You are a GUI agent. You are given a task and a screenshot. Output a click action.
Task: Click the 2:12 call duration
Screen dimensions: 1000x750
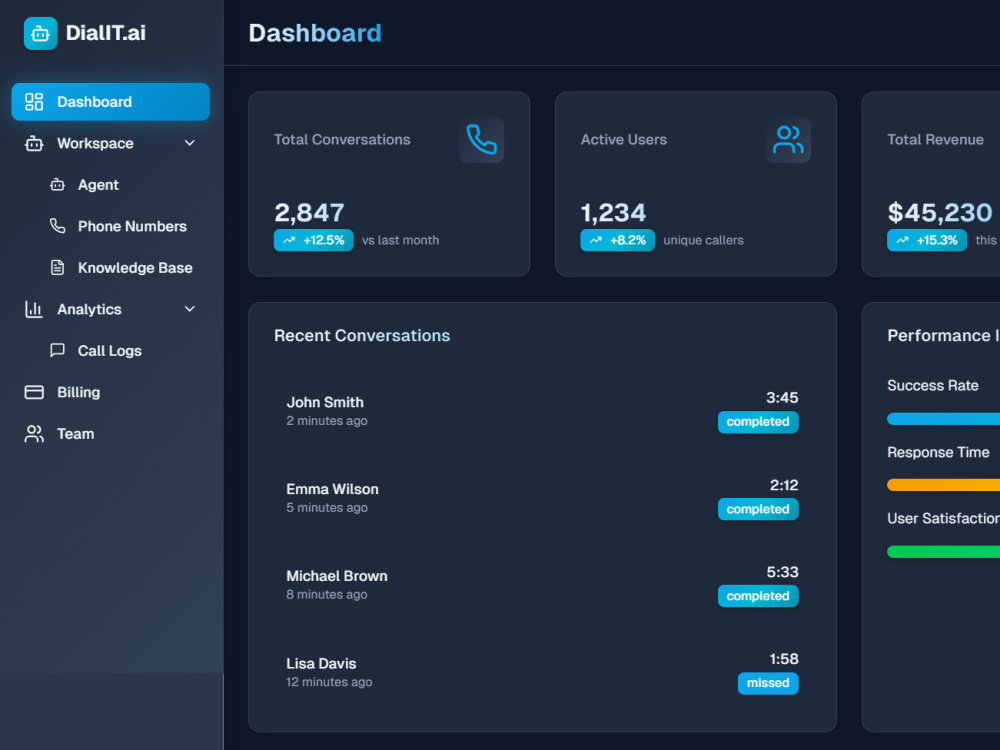tap(784, 485)
